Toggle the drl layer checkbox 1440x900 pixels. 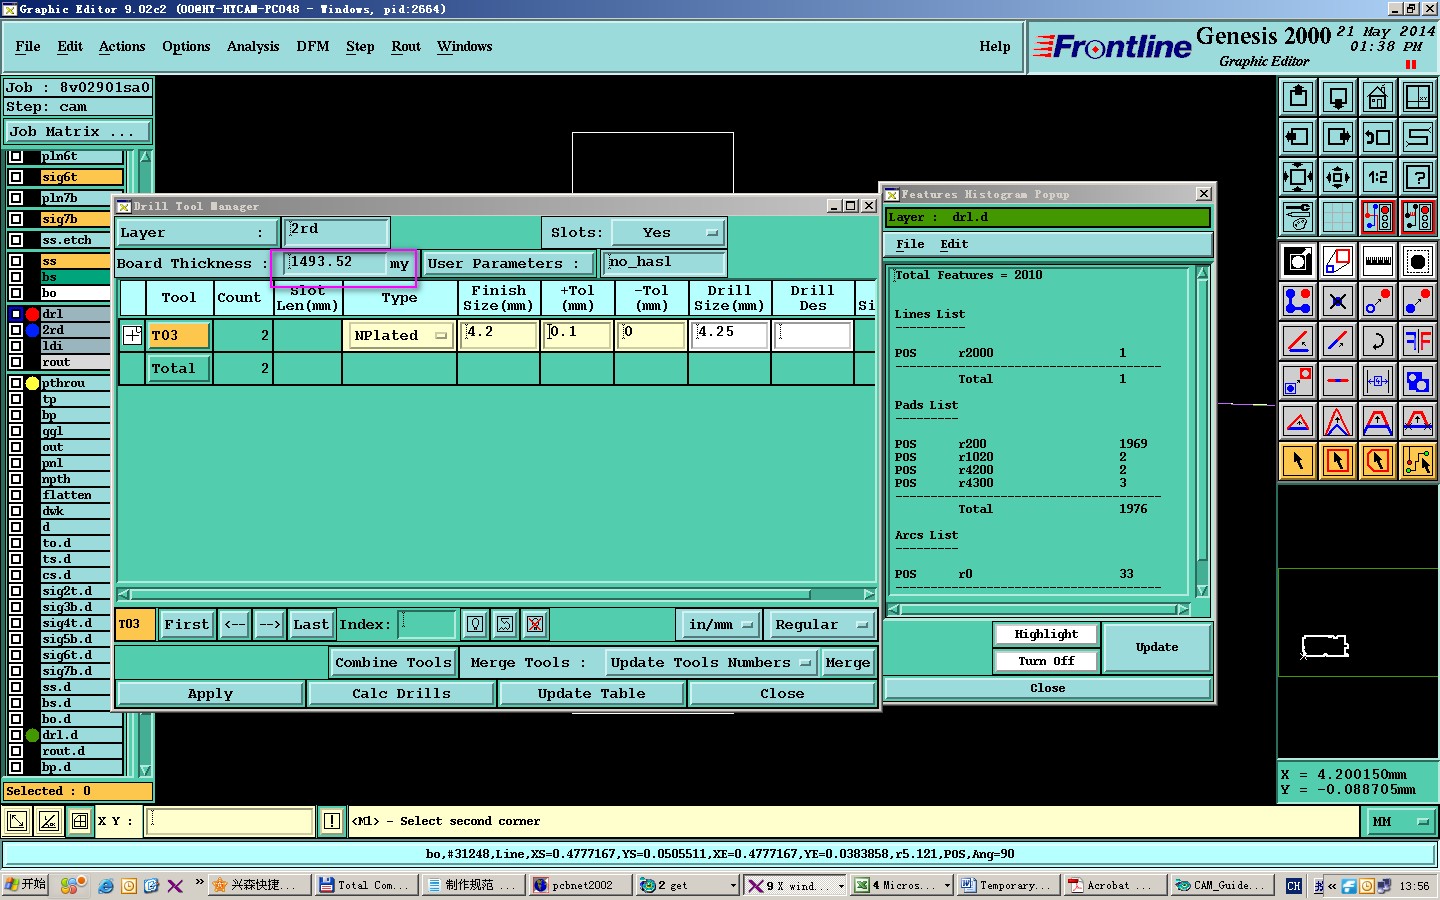point(16,314)
